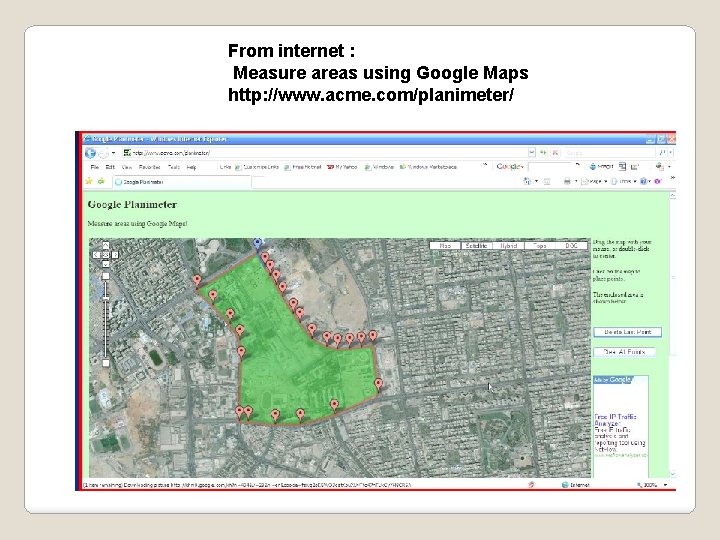This screenshot has height=540, width=720.
Task: Open the Tools menu
Action: pos(174,167)
